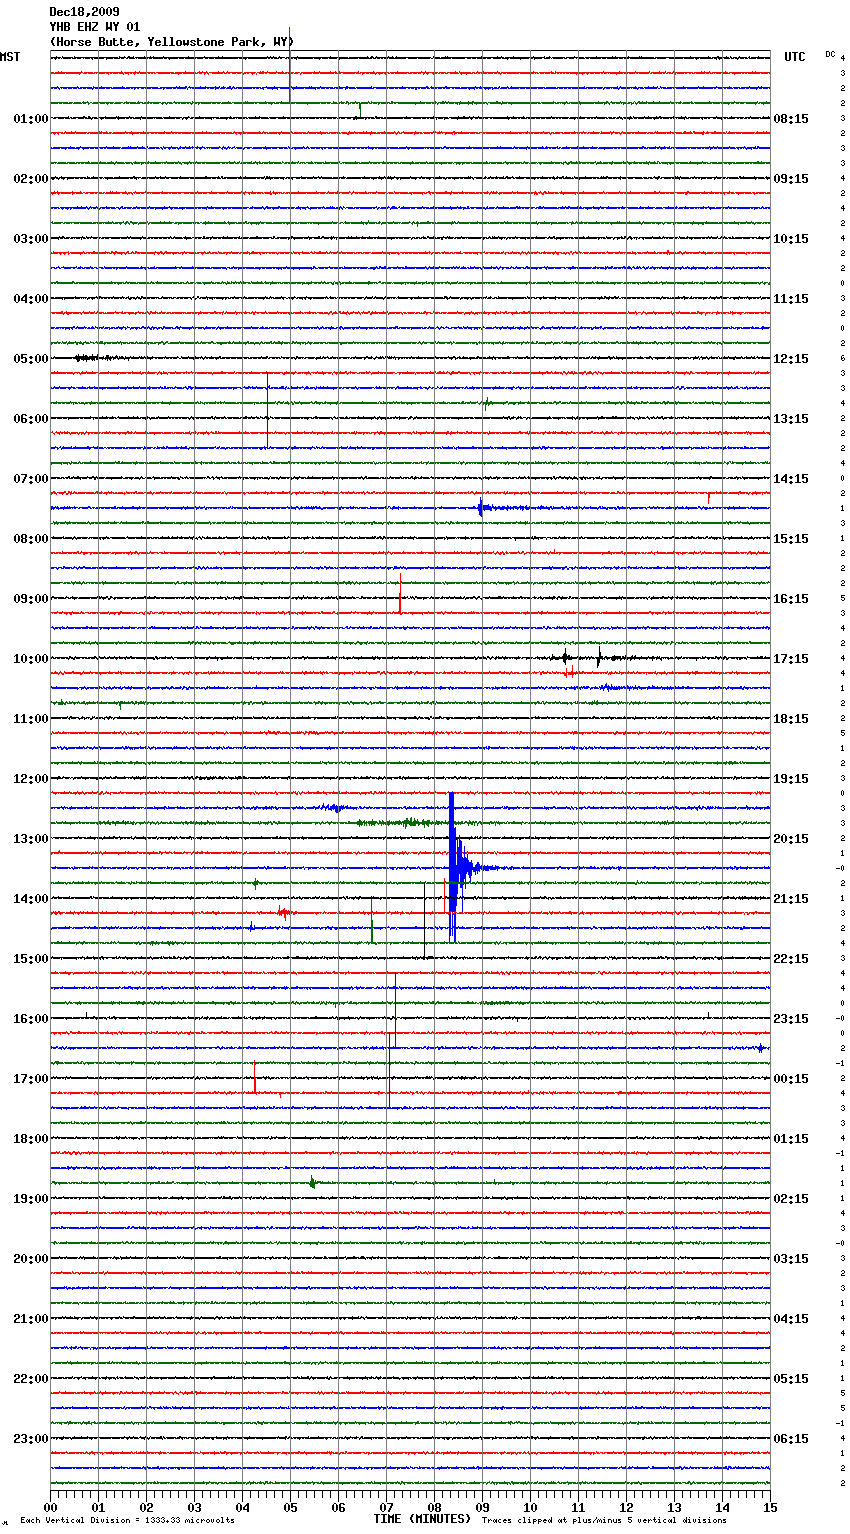Click the TIME (MINUTES) axis title
This screenshot has height=1534, width=850.
pyautogui.click(x=422, y=1519)
